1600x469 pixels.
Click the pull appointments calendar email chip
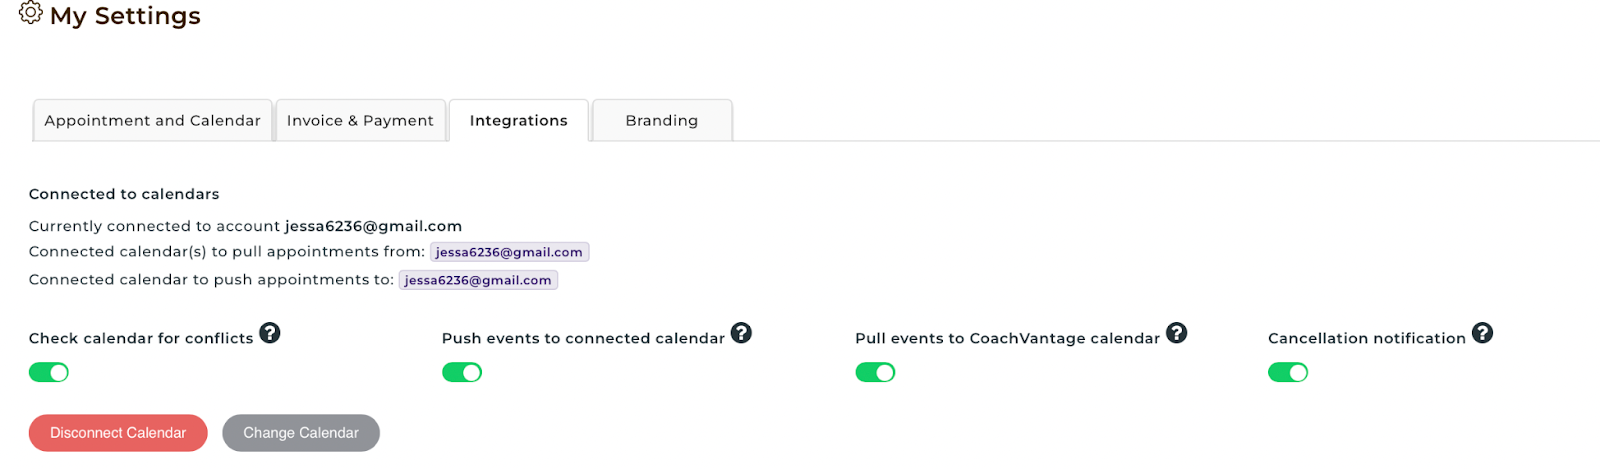509,252
